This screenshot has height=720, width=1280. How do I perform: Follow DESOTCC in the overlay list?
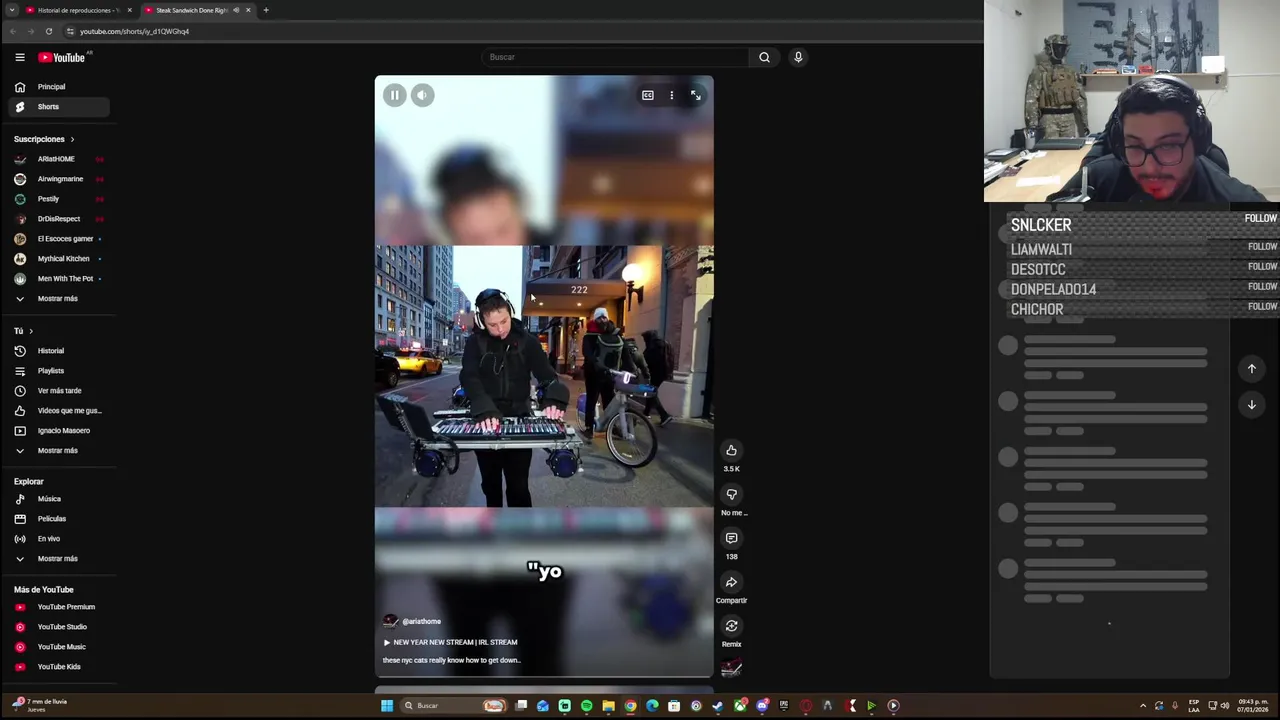point(1262,266)
